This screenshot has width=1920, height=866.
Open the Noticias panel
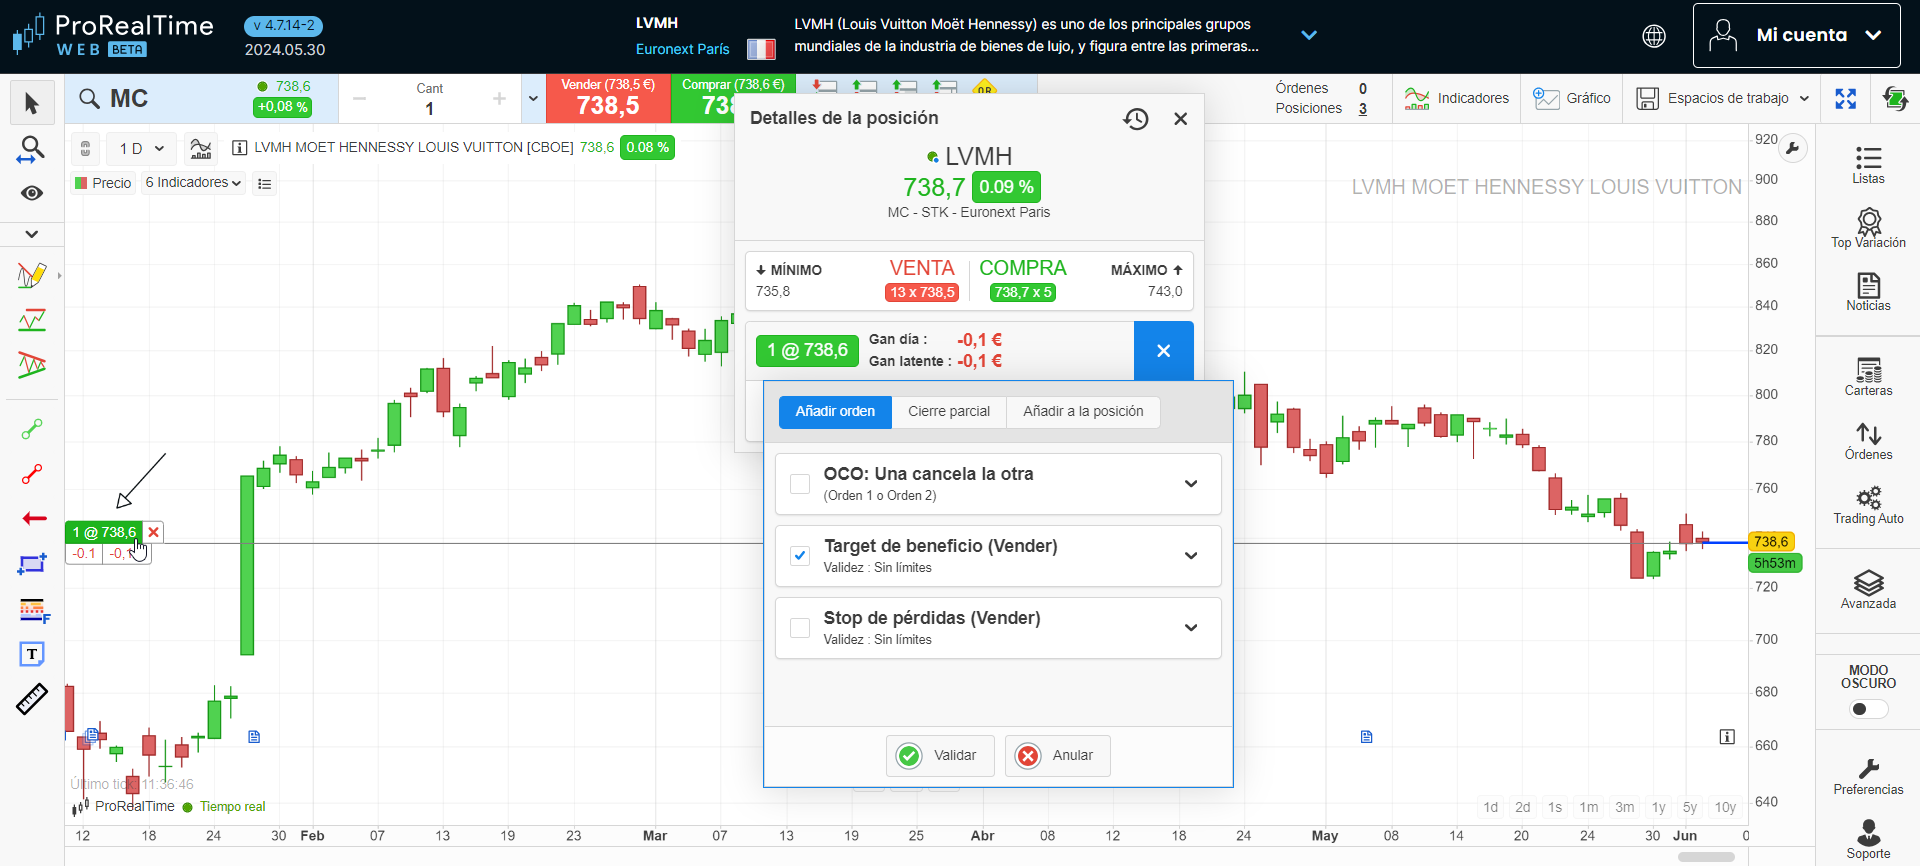click(x=1868, y=292)
